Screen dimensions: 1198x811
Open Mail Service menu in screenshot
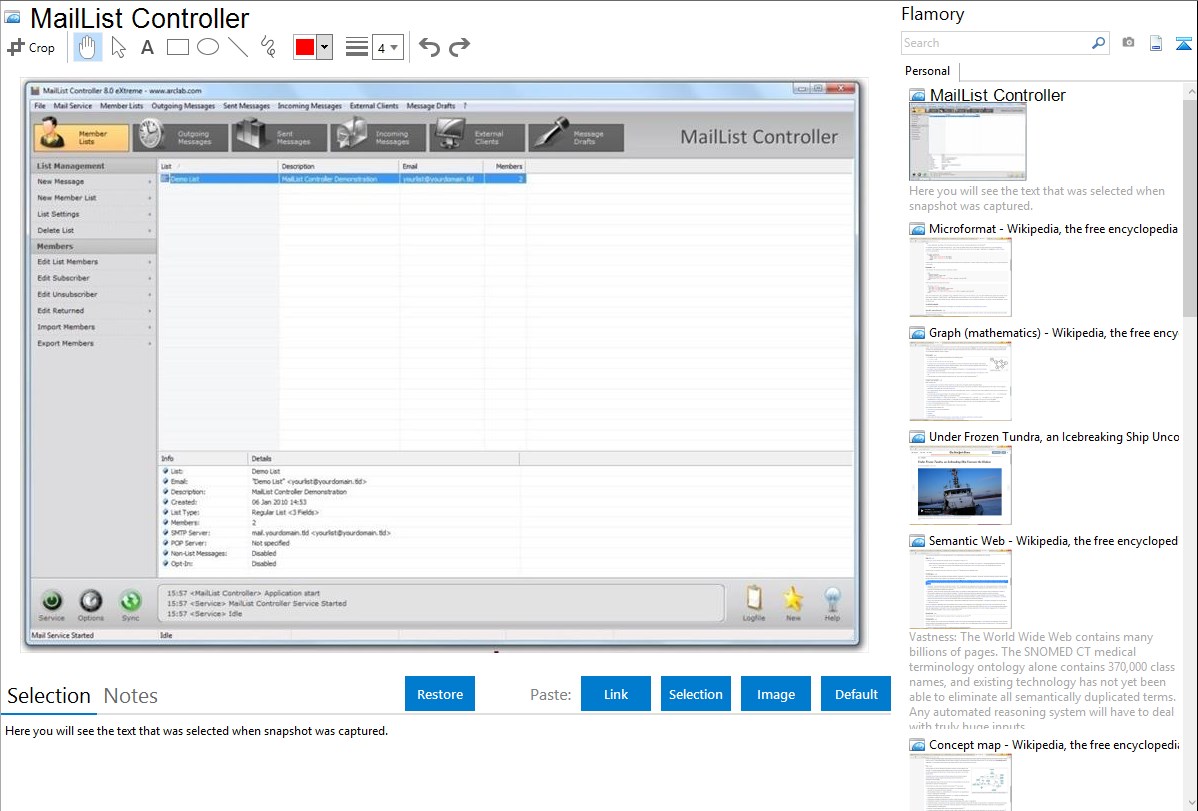coord(73,106)
